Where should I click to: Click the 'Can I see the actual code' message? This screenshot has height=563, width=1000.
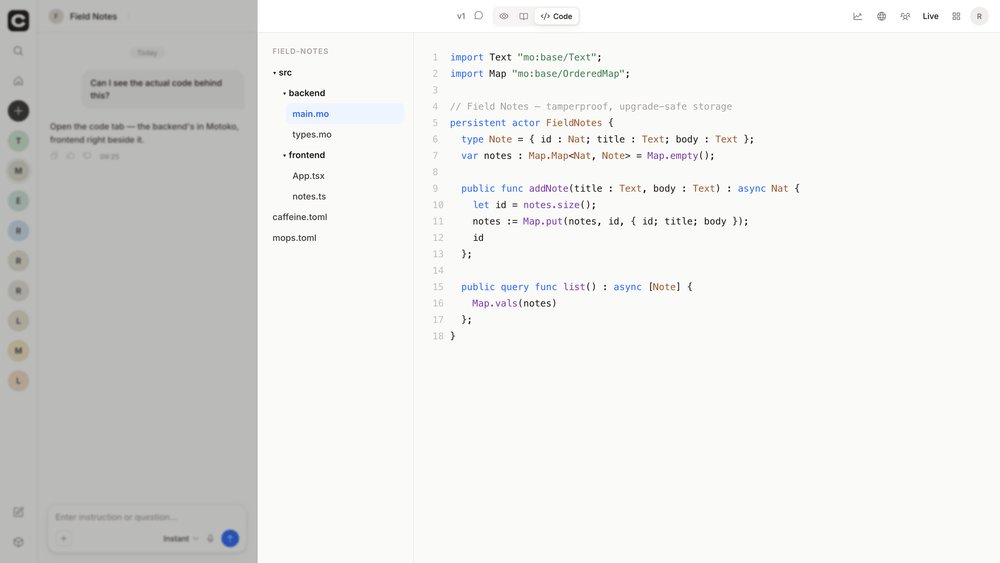[x=163, y=89]
